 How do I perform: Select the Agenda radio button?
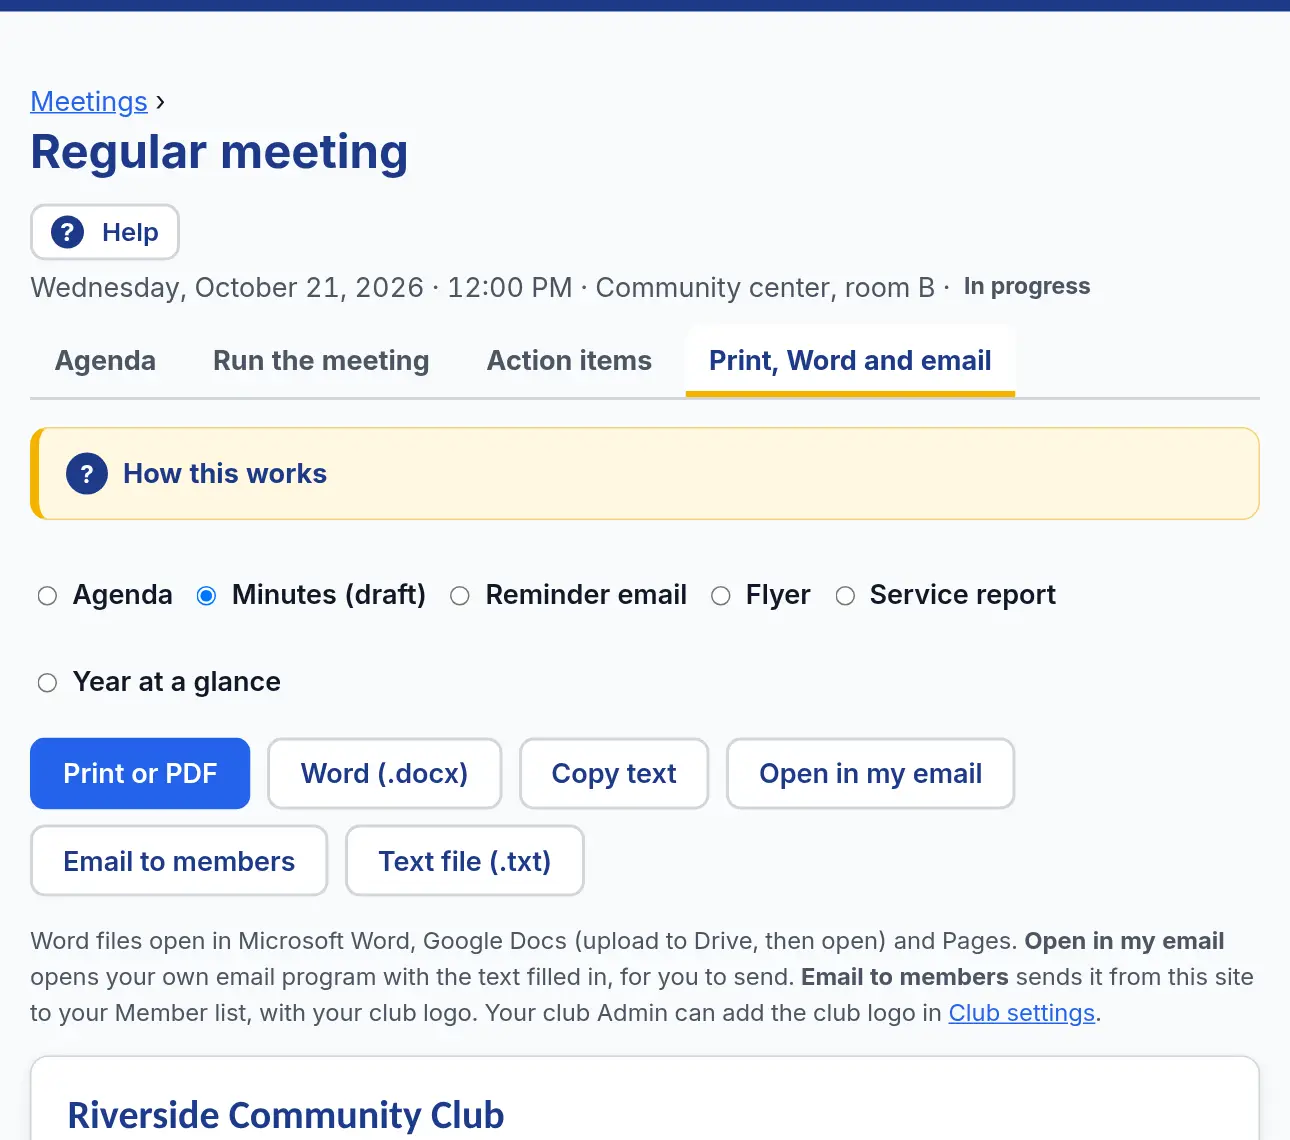pyautogui.click(x=47, y=596)
